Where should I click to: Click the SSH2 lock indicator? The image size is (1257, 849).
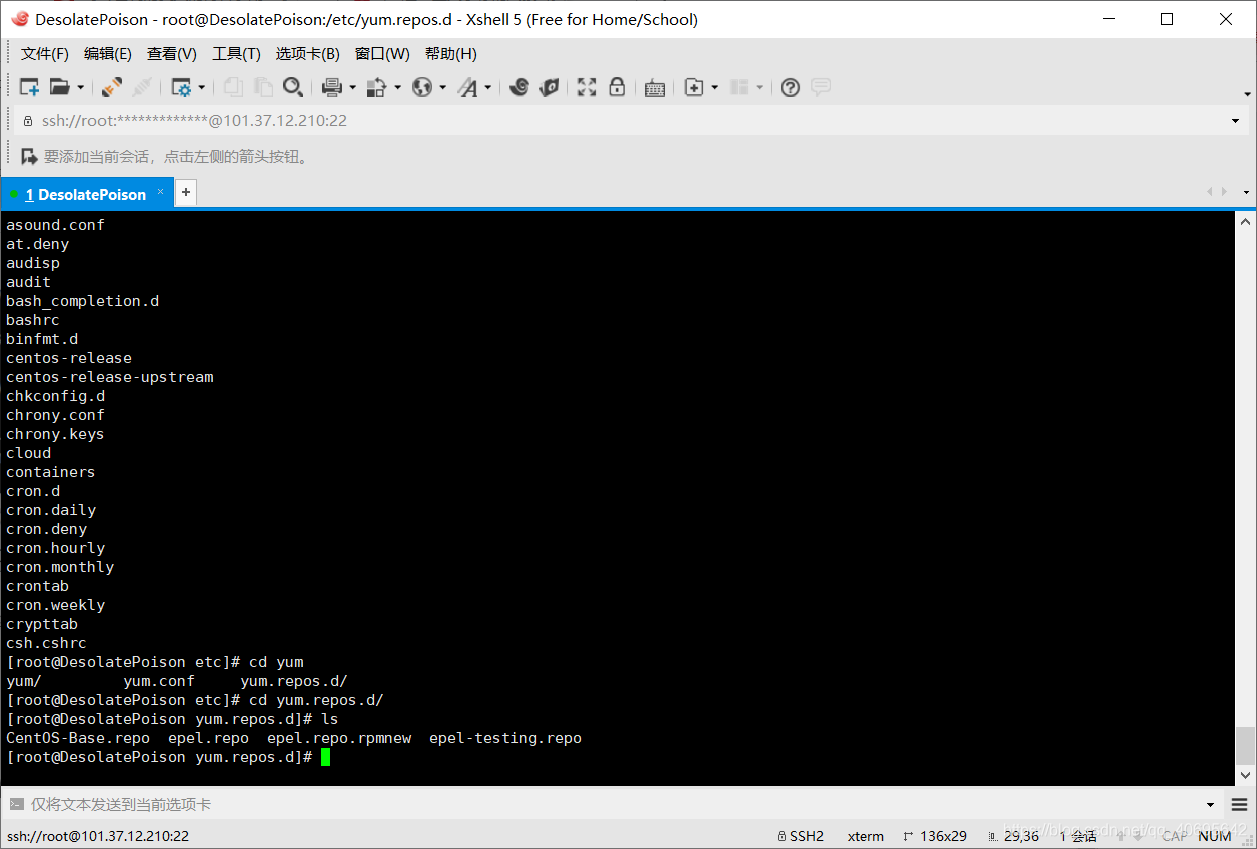tap(805, 836)
